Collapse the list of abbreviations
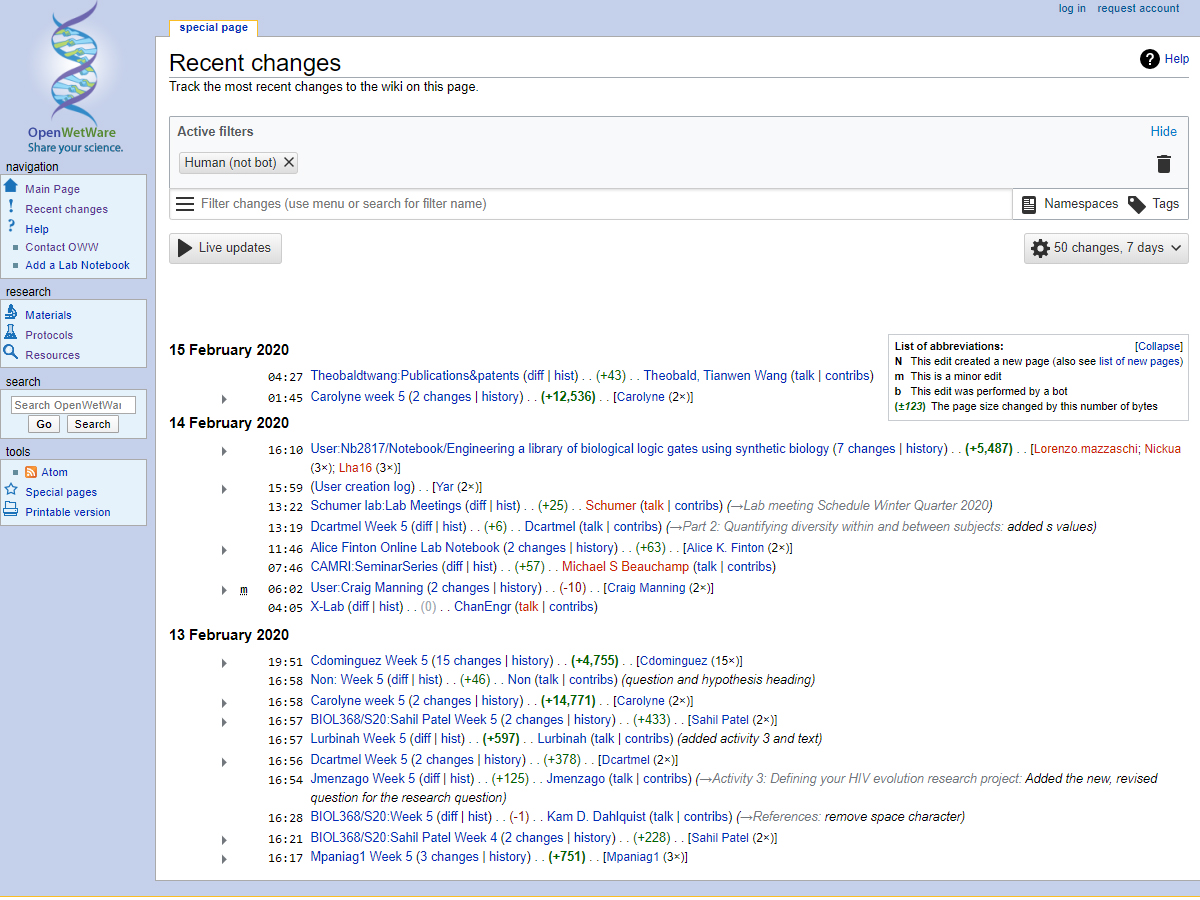The image size is (1200, 900). click(x=1158, y=346)
